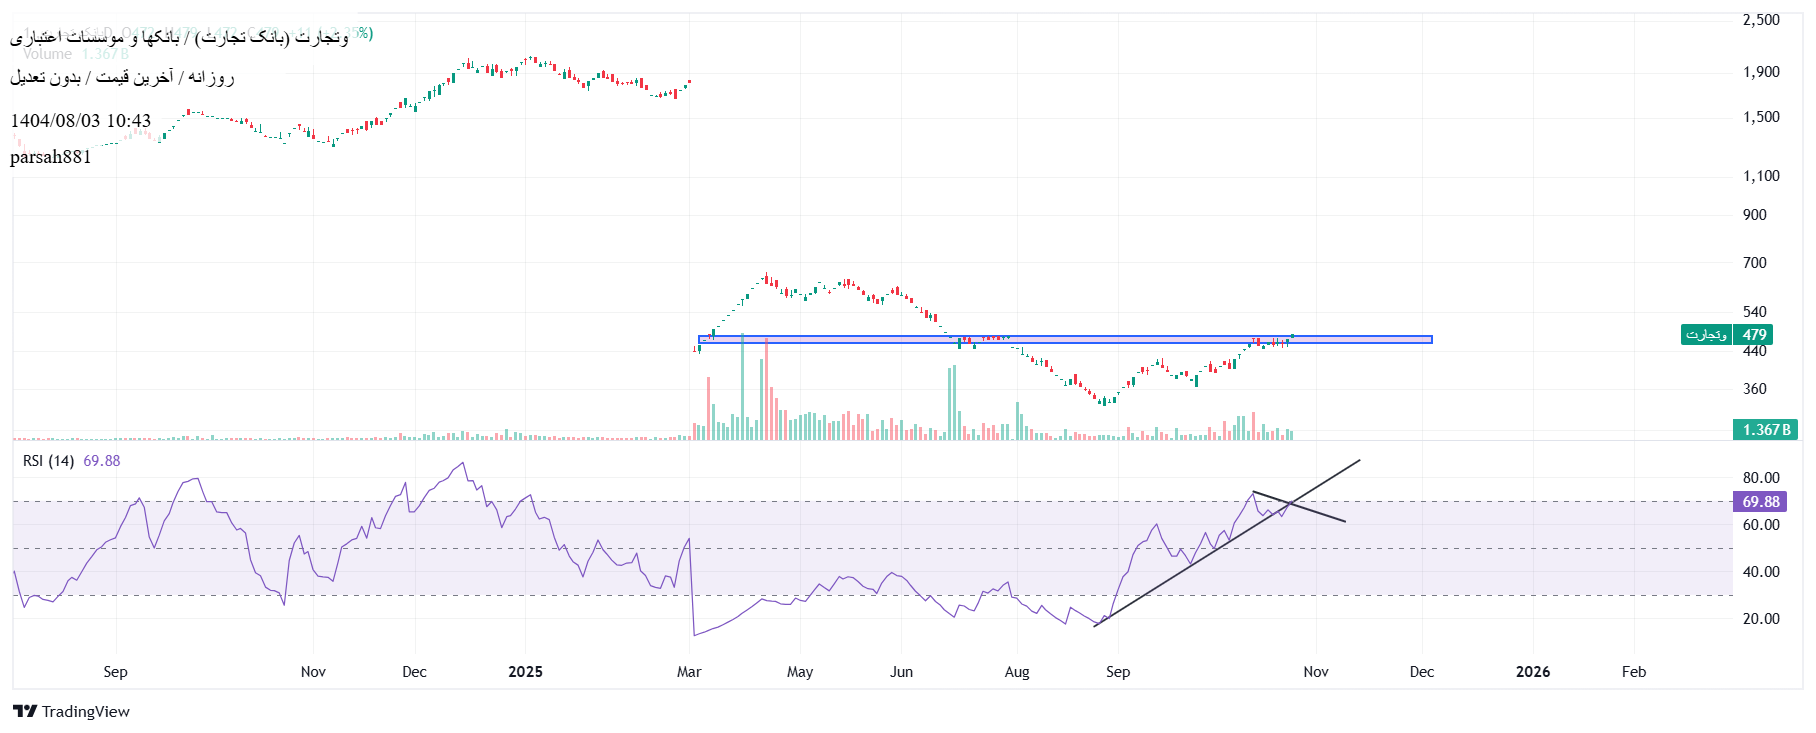Click the Aug label on the time axis

1017,672
